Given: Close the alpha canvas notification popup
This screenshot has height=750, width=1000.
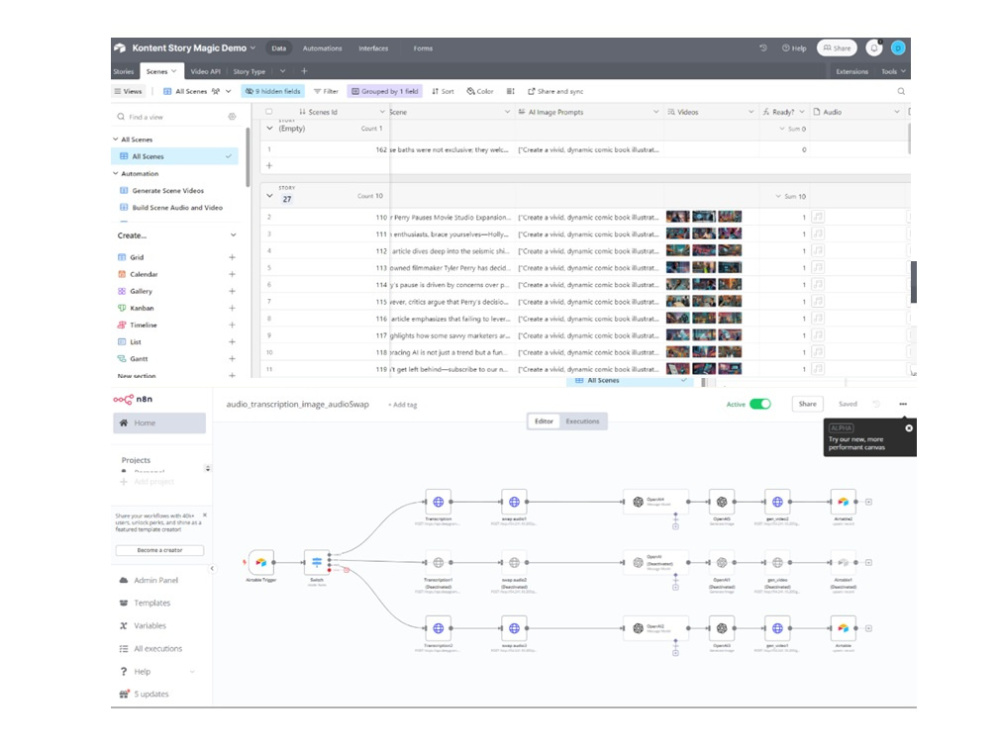Looking at the screenshot, I should tap(909, 428).
